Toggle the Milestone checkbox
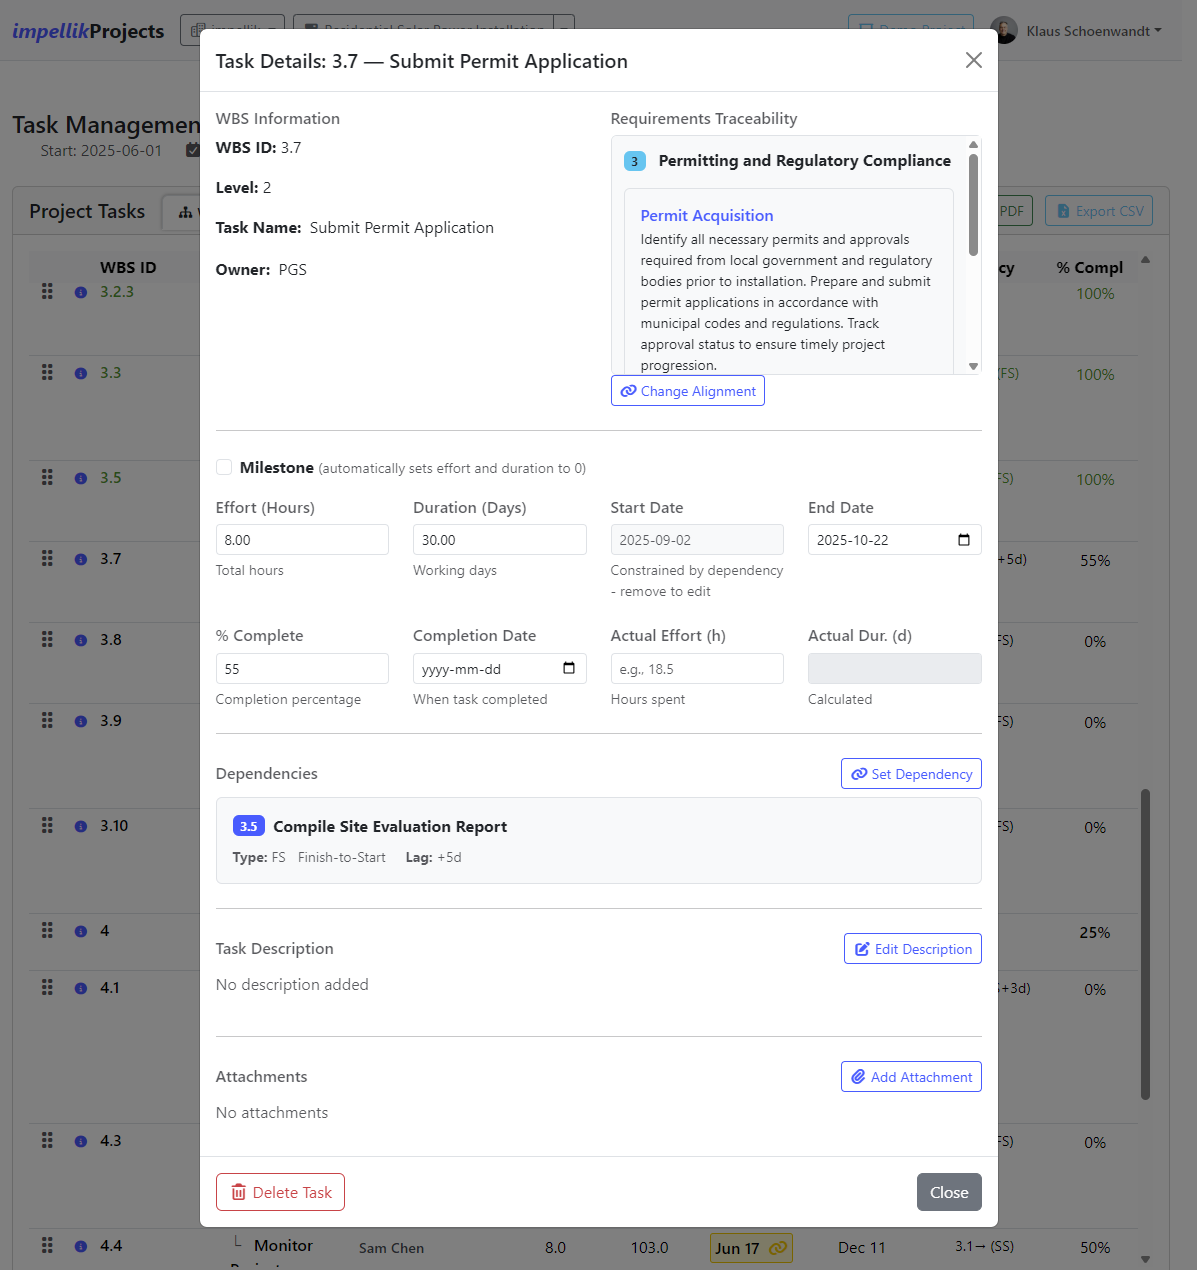This screenshot has height=1270, width=1197. point(224,467)
